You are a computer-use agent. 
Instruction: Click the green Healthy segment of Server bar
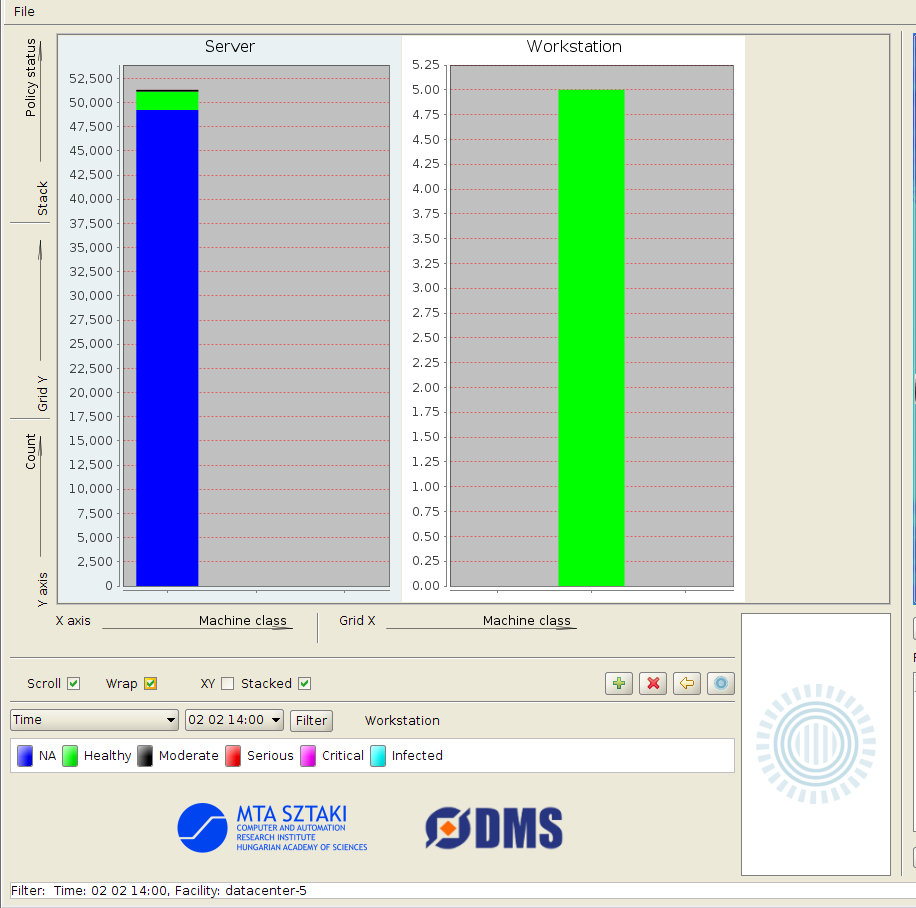167,100
